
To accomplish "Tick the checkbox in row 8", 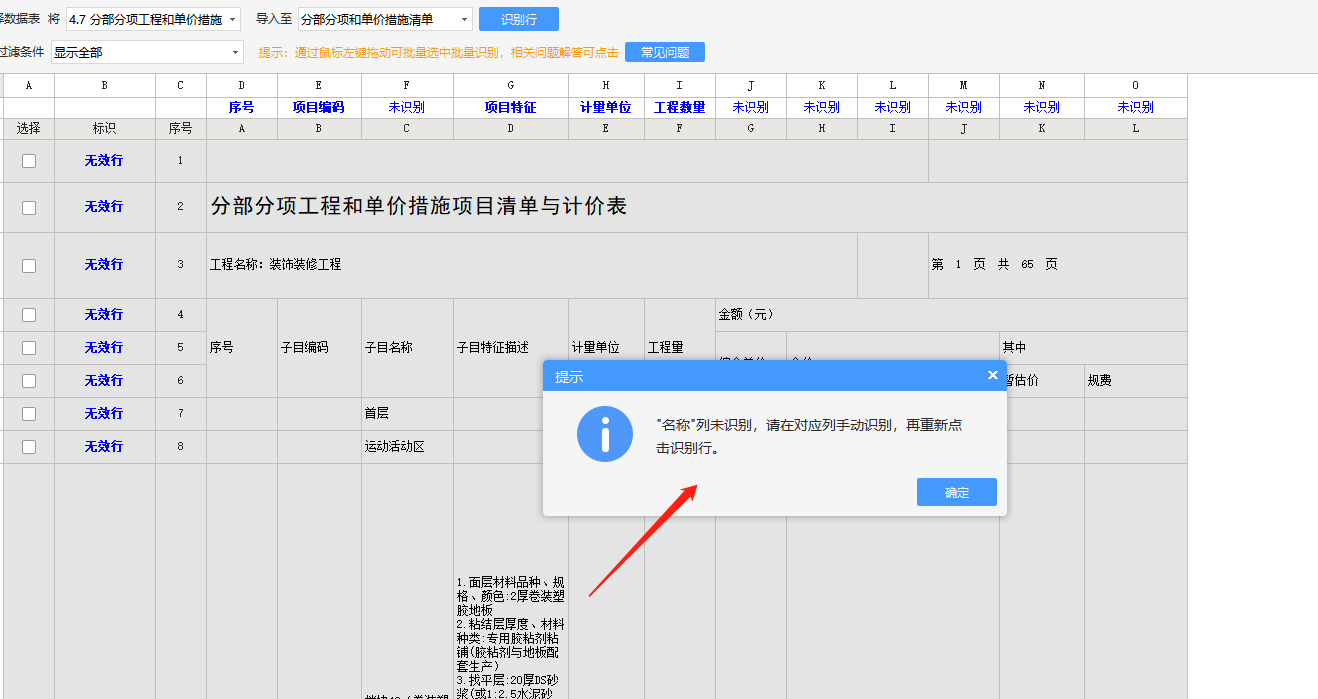I will point(29,447).
